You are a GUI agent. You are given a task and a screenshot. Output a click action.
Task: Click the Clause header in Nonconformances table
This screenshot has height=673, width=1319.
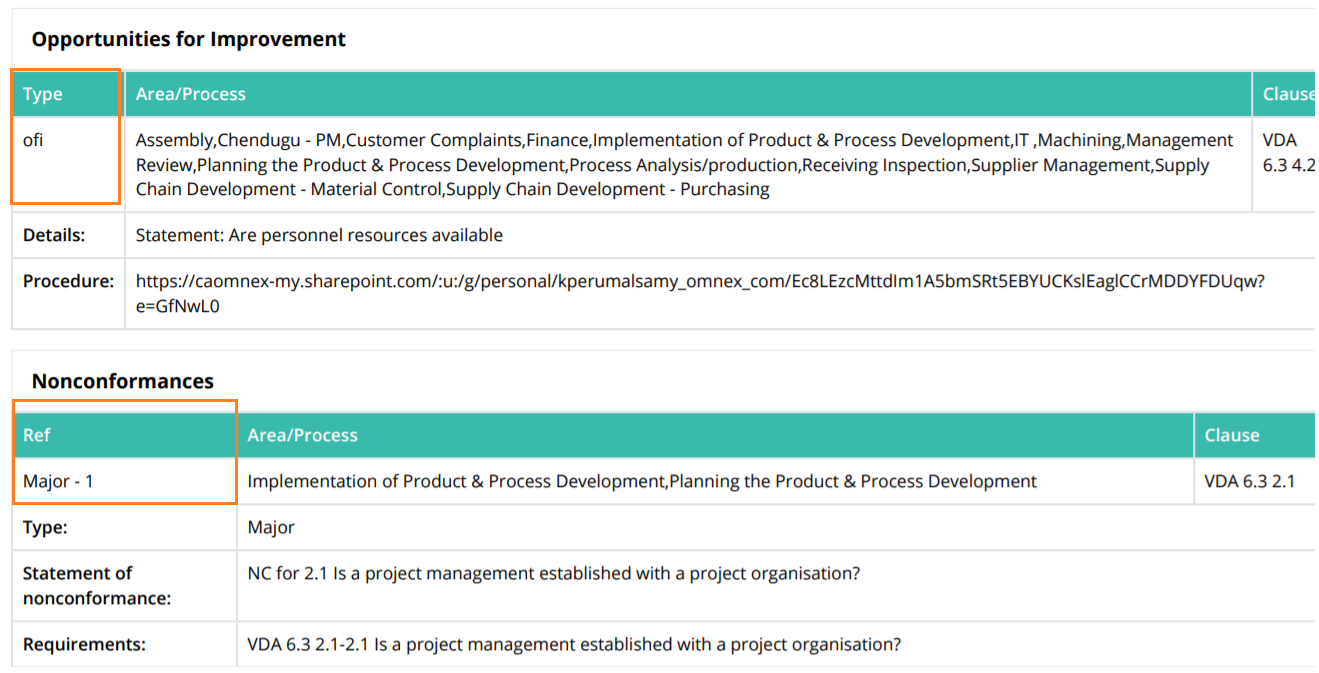(x=1256, y=435)
